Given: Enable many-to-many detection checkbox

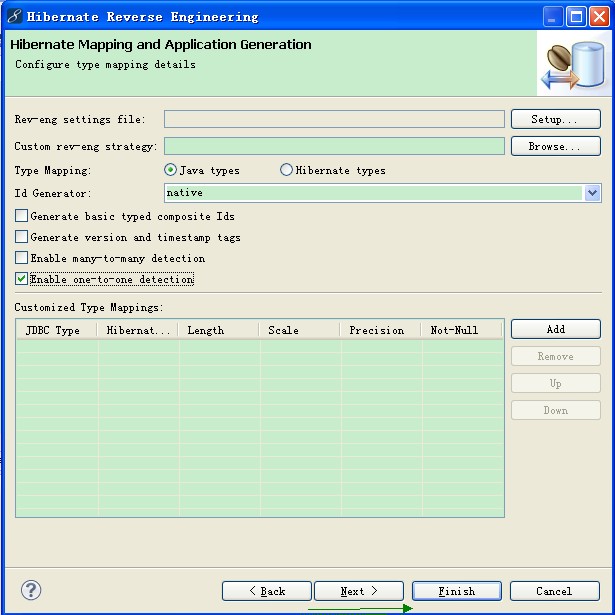Looking at the screenshot, I should point(21,258).
